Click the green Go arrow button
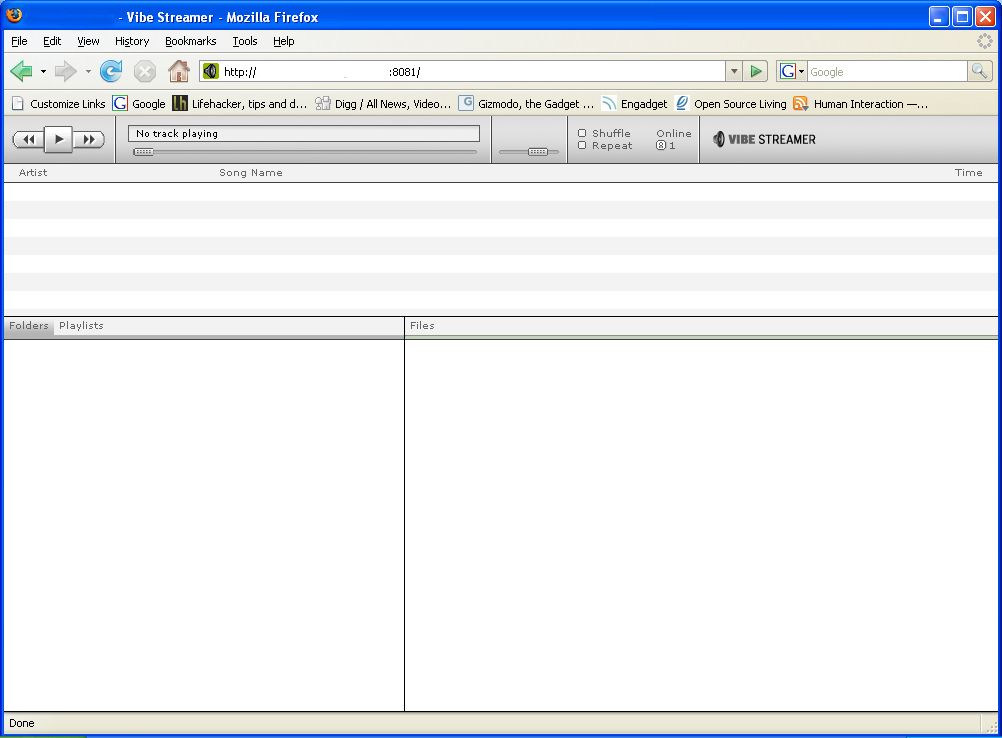The height and width of the screenshot is (738, 1002). pyautogui.click(x=756, y=72)
